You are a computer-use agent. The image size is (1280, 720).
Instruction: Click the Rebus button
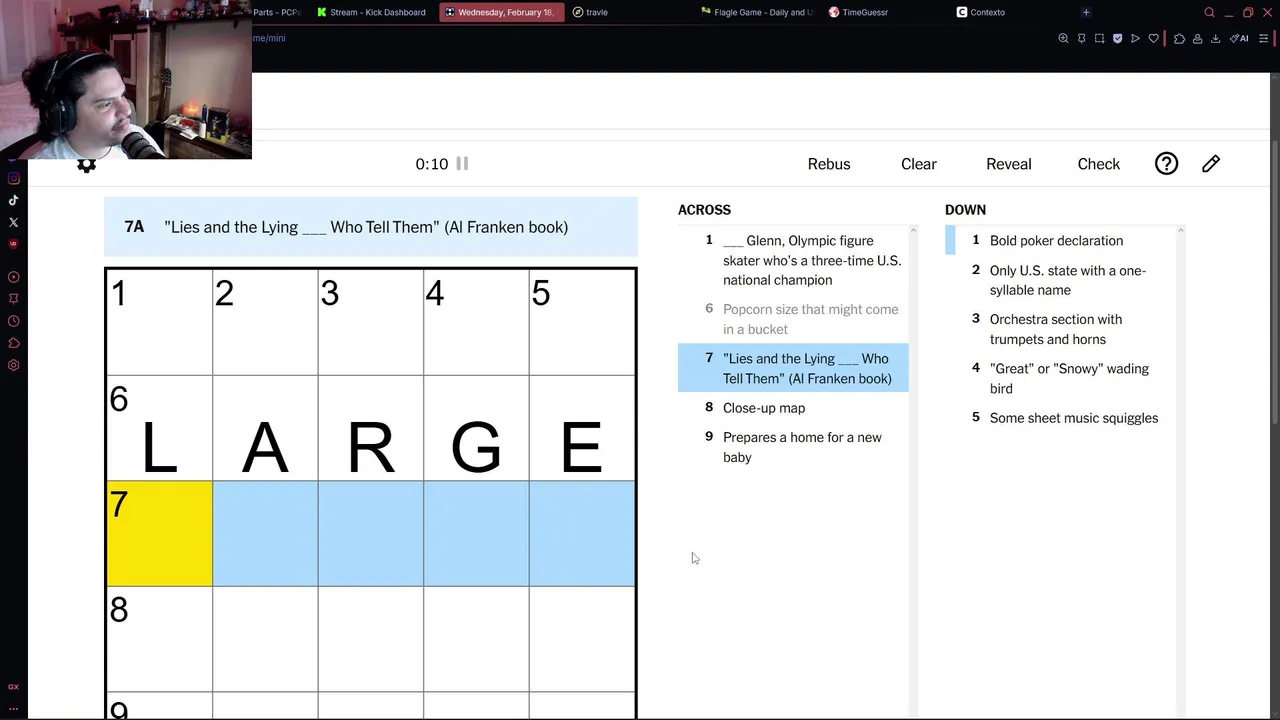click(x=829, y=164)
